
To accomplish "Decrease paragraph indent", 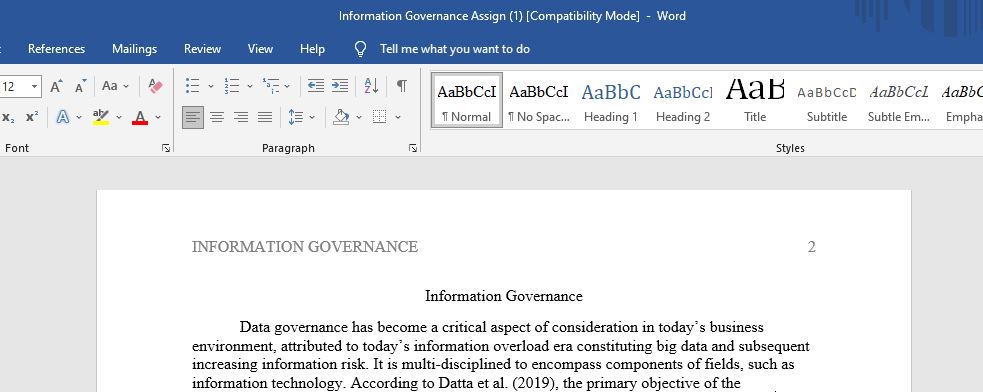I will click(x=316, y=86).
